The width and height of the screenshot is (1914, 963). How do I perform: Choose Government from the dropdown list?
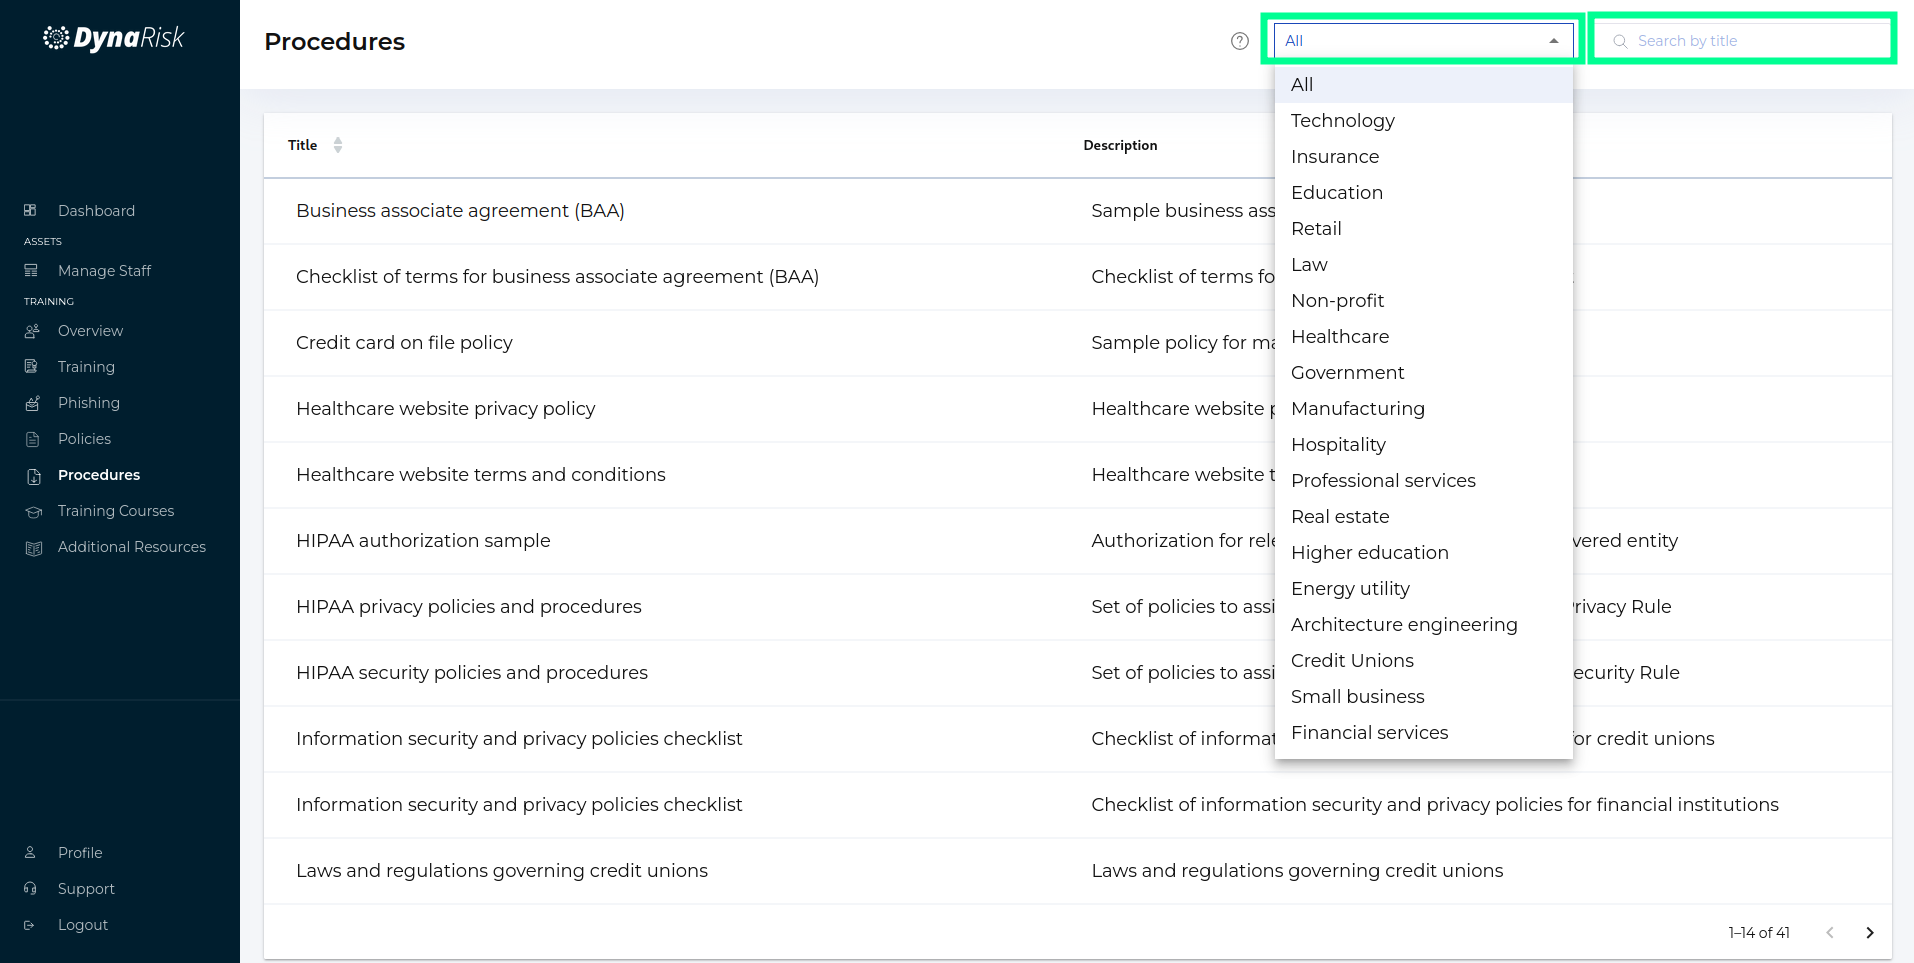(1424, 373)
